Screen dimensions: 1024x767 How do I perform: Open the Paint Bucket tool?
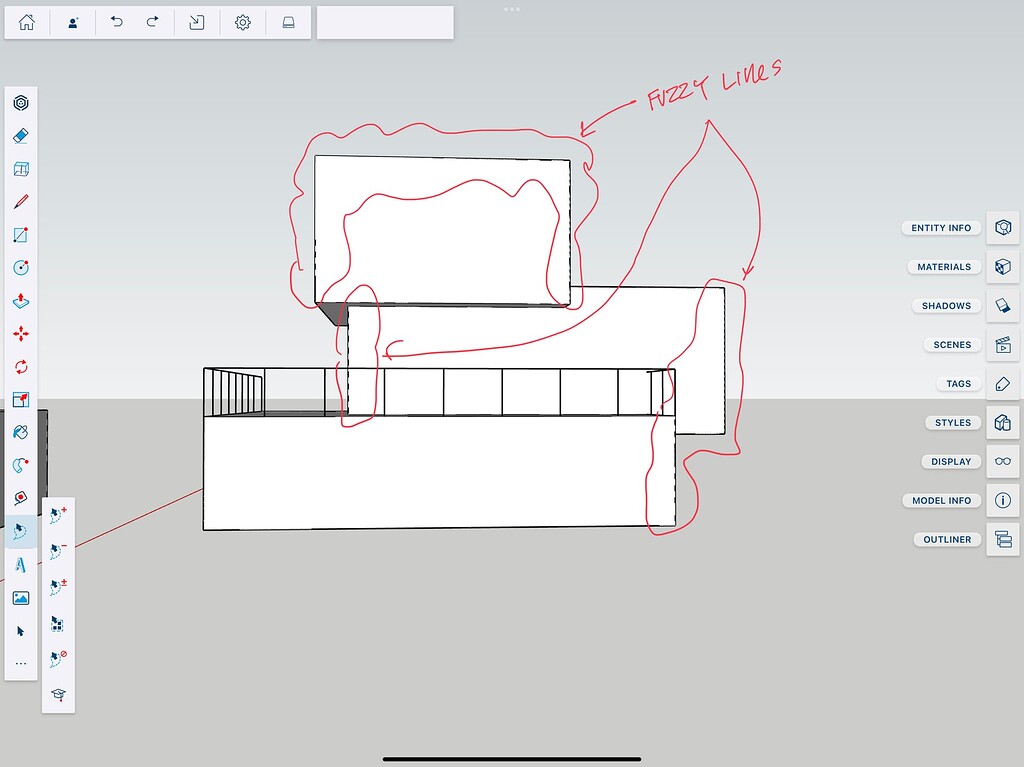click(x=21, y=432)
